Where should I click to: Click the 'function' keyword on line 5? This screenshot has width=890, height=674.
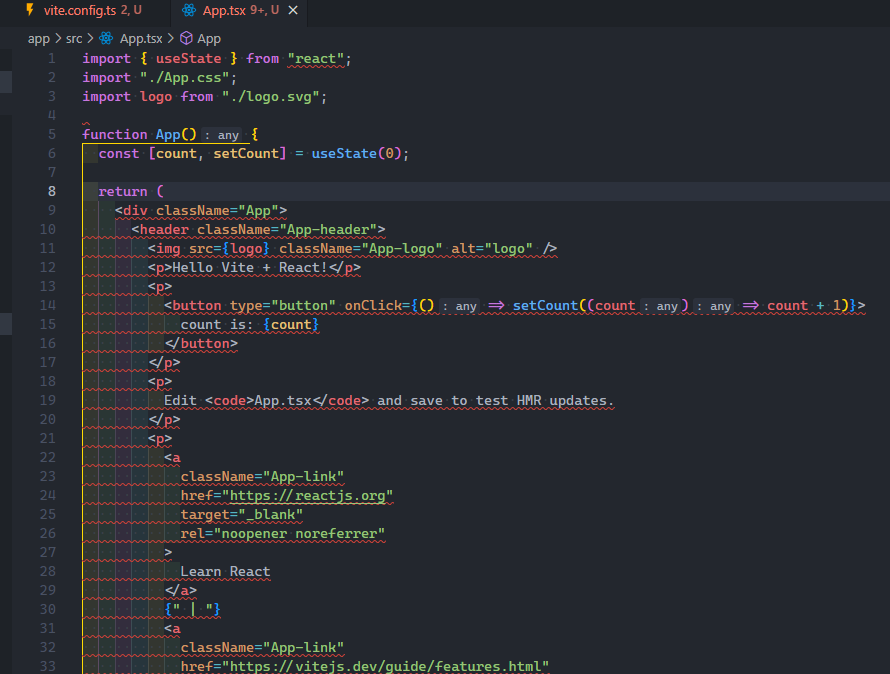[115, 135]
